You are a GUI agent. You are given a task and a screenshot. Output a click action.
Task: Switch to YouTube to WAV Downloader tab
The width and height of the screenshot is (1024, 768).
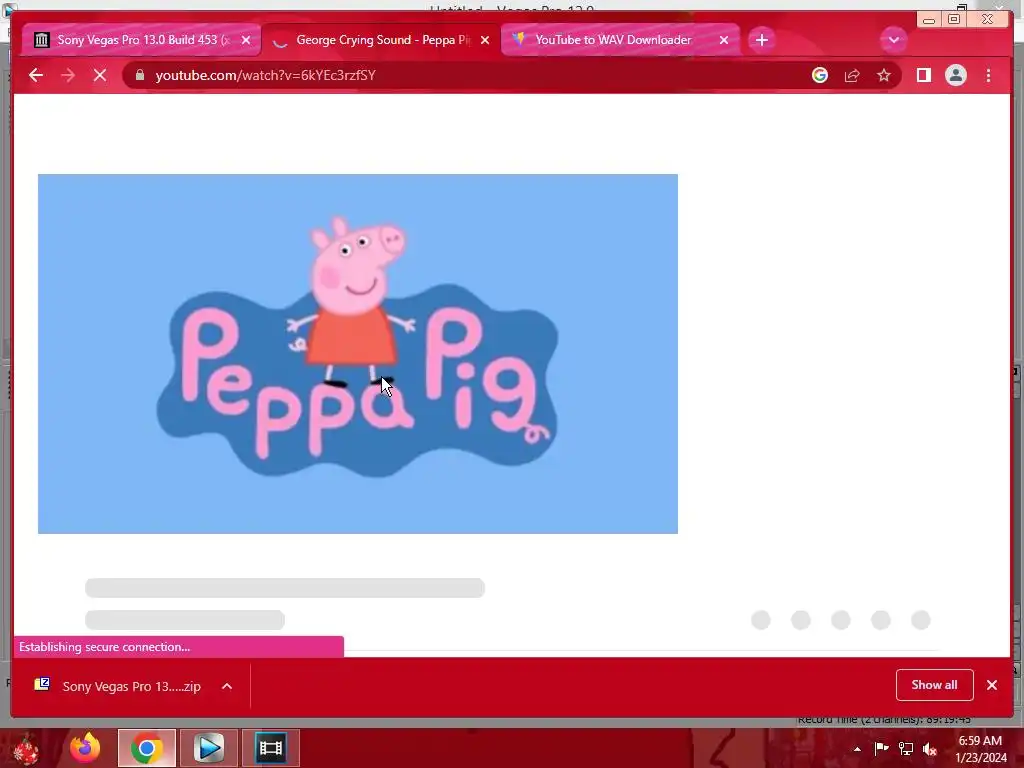tap(620, 40)
